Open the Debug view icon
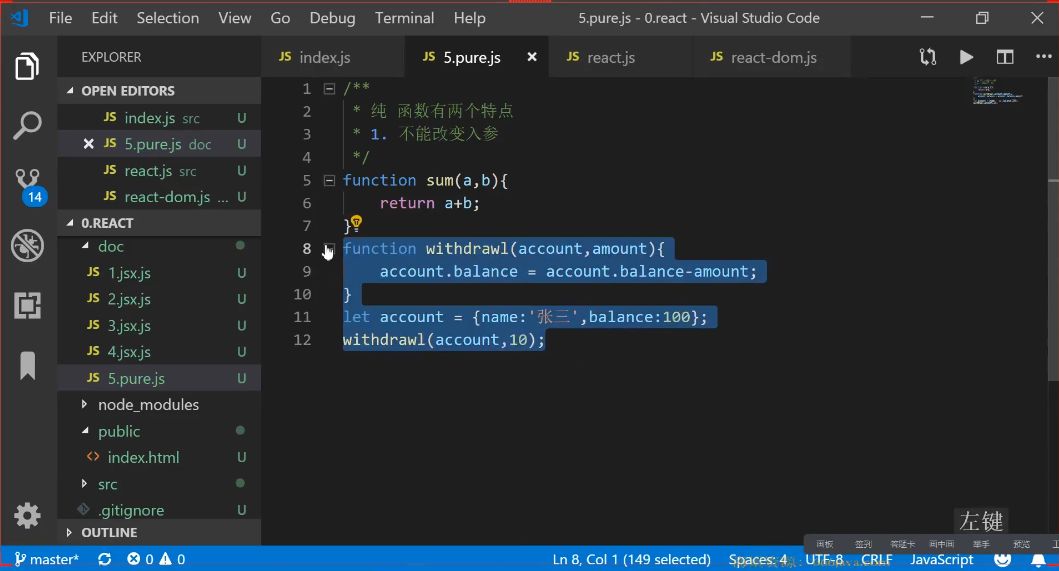 click(x=27, y=245)
